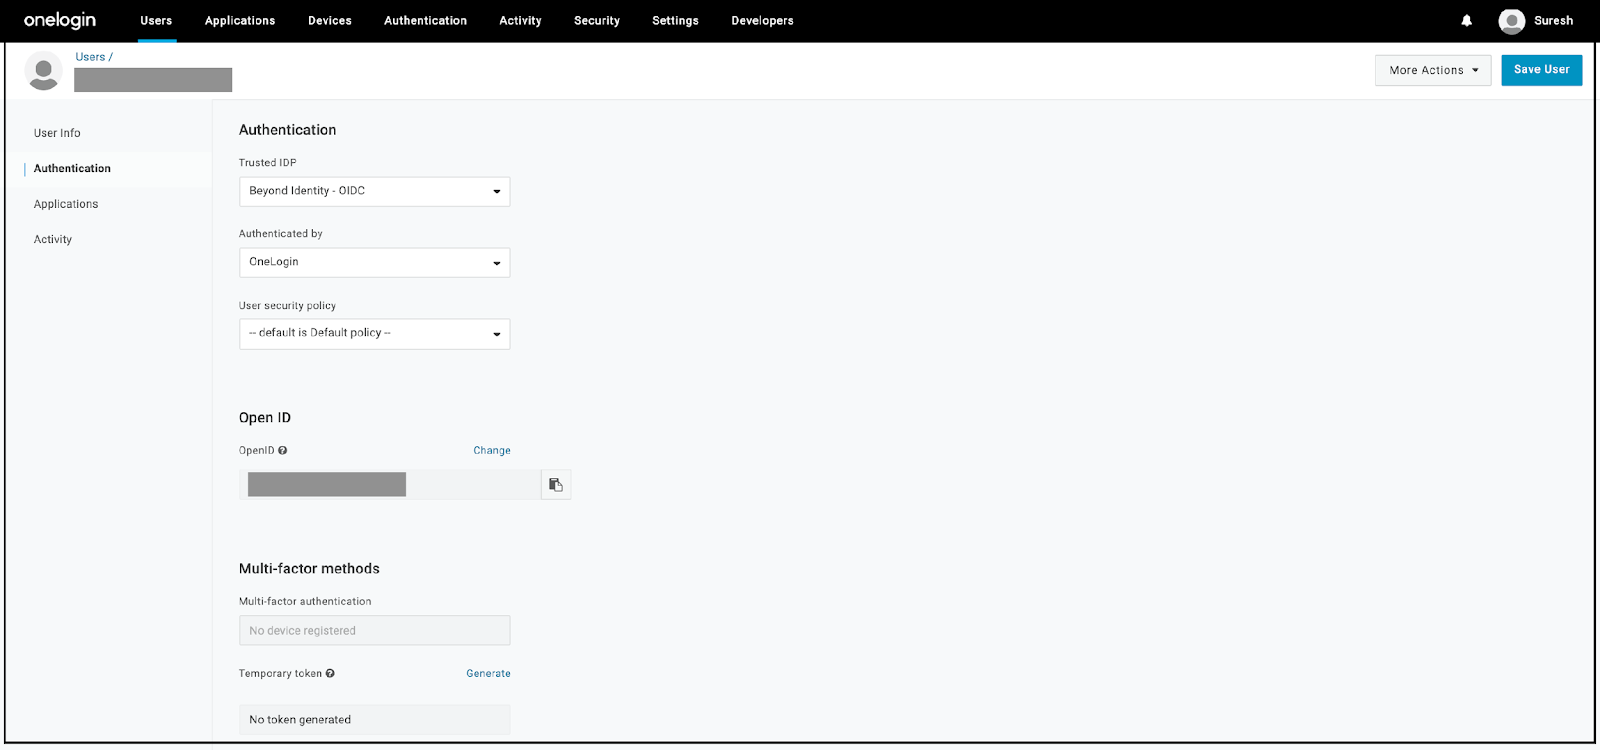1600x750 pixels.
Task: Click the OpenID value field
Action: 390,485
